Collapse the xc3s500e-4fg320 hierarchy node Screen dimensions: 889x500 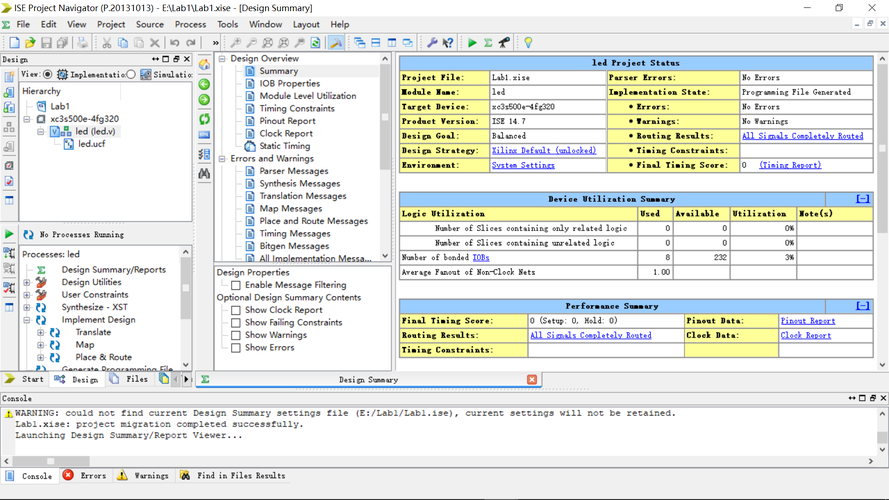(x=27, y=119)
